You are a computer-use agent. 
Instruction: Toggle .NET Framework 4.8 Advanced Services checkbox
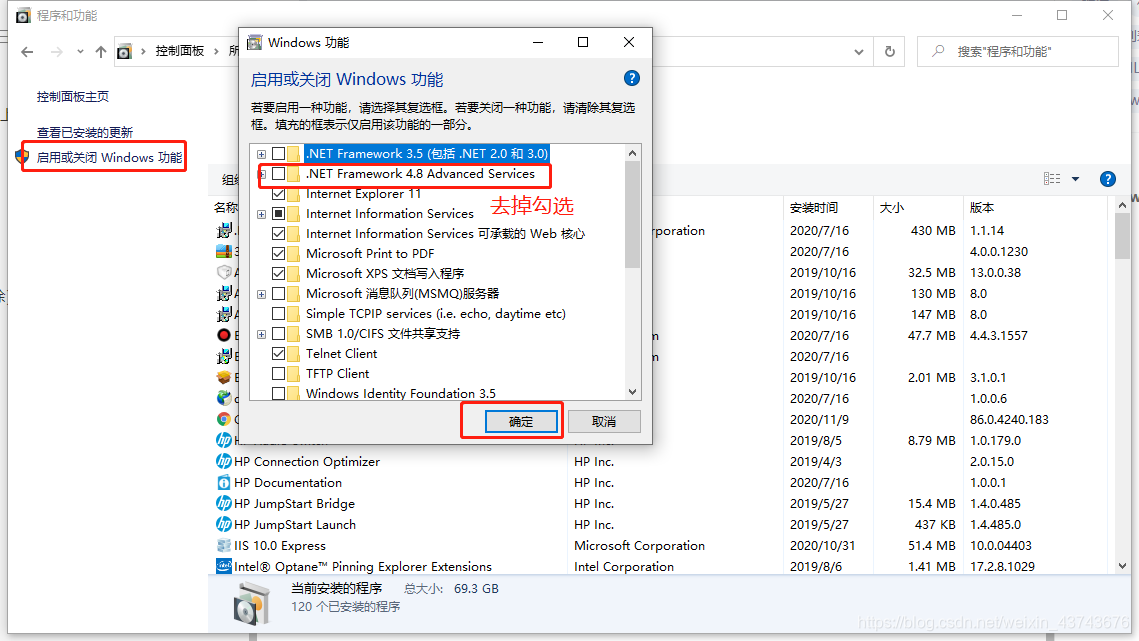pos(278,174)
